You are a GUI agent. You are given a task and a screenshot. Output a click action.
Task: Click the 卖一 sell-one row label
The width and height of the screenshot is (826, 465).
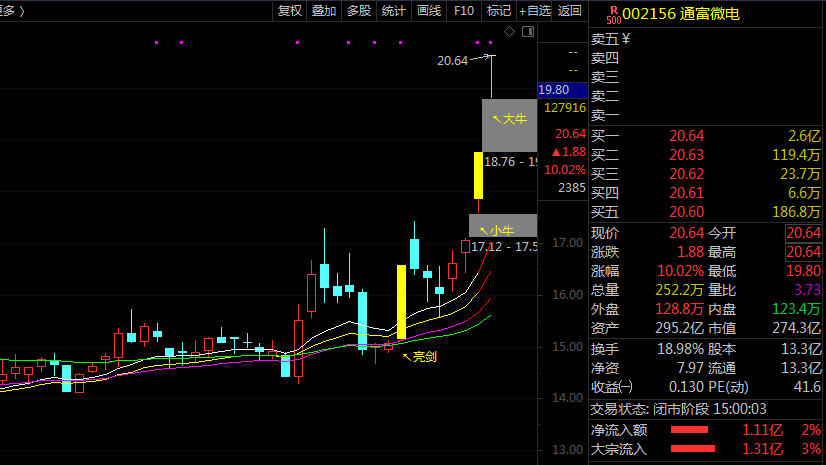click(x=605, y=115)
